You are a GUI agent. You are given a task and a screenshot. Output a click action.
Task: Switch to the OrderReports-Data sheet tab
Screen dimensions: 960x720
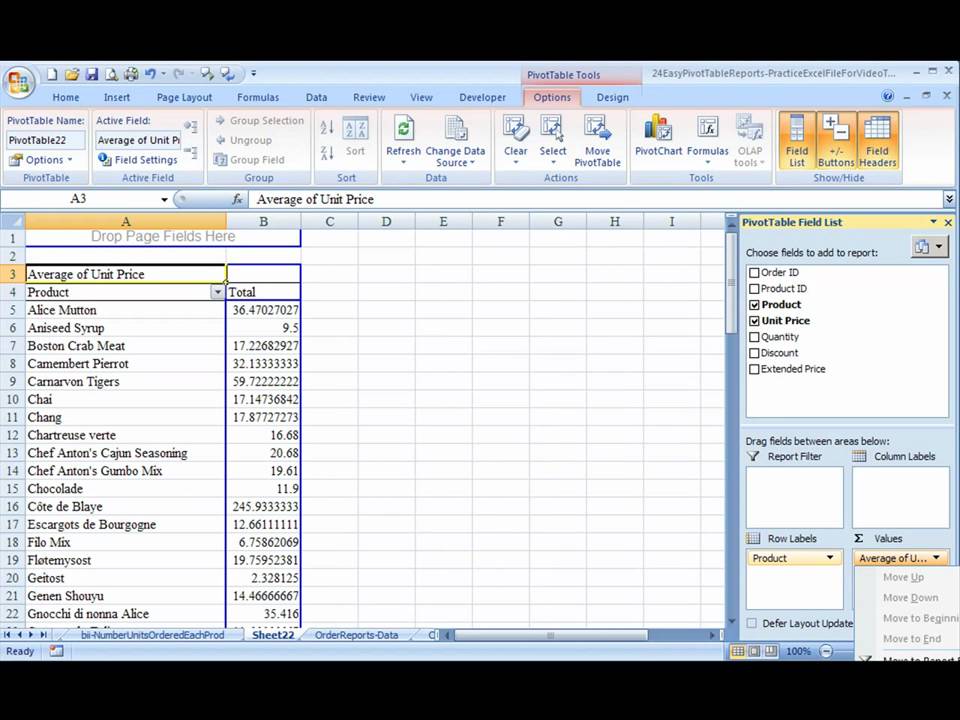(356, 635)
